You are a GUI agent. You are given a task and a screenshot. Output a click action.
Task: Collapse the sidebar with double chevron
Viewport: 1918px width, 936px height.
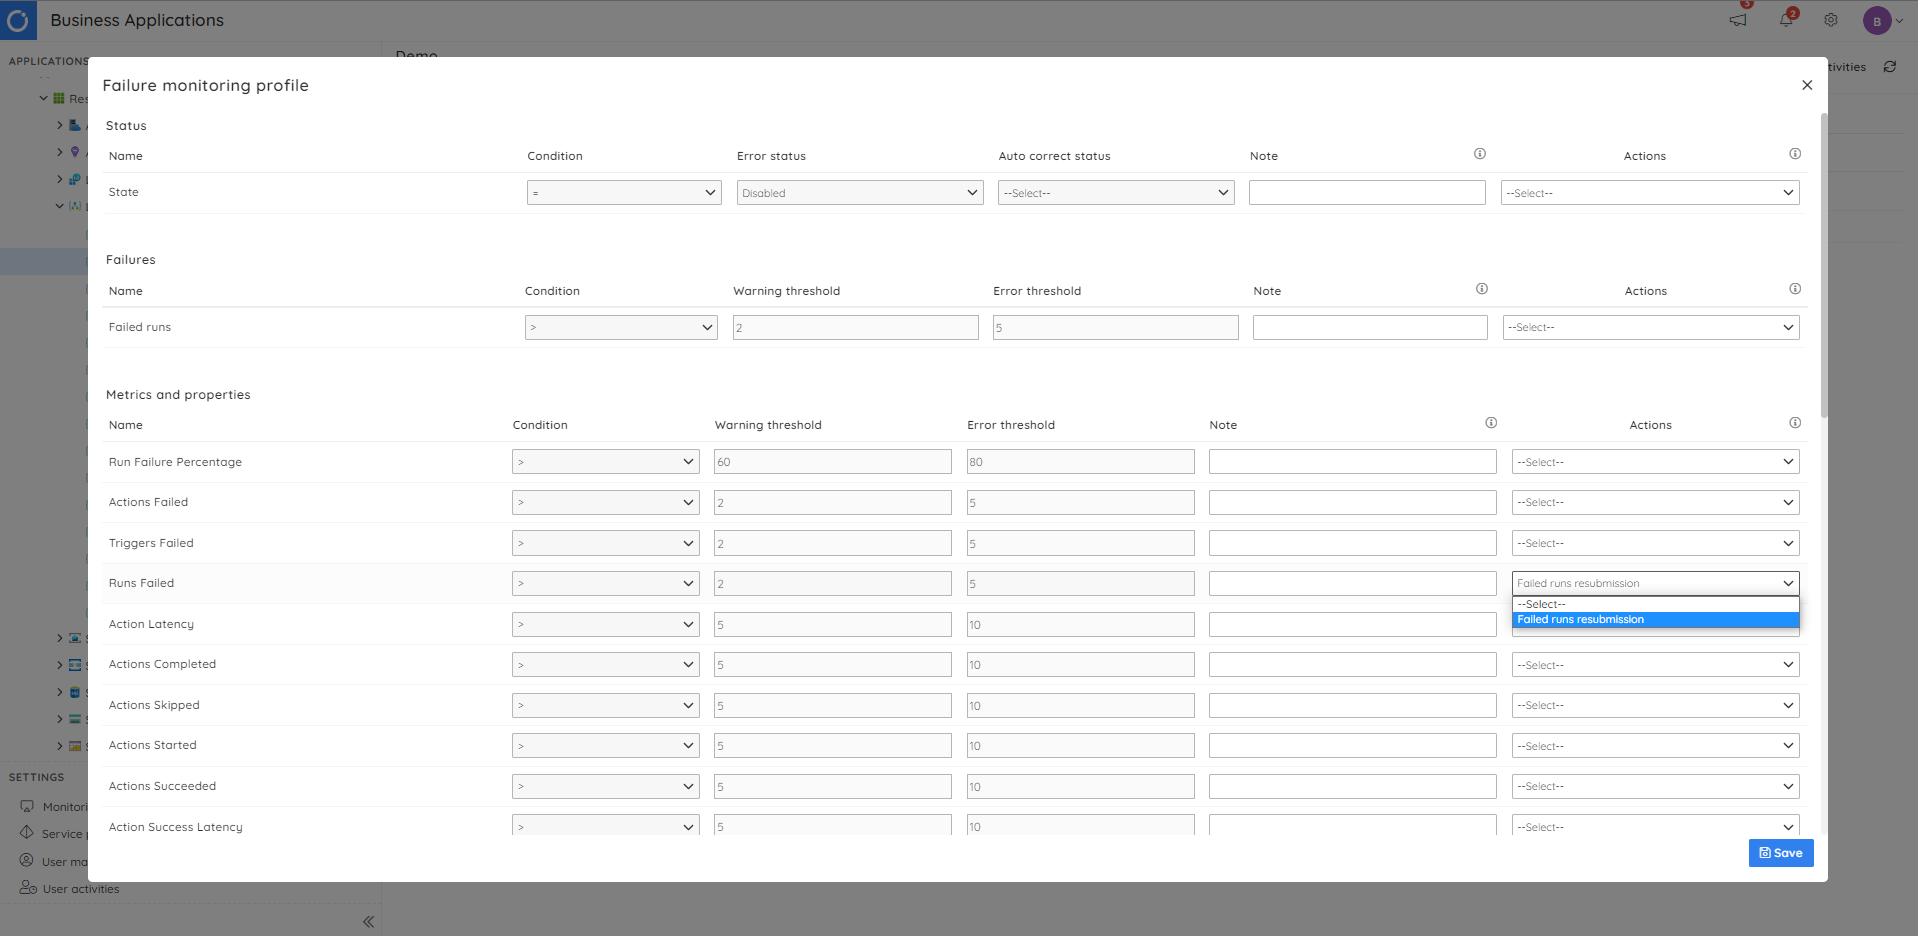(368, 921)
